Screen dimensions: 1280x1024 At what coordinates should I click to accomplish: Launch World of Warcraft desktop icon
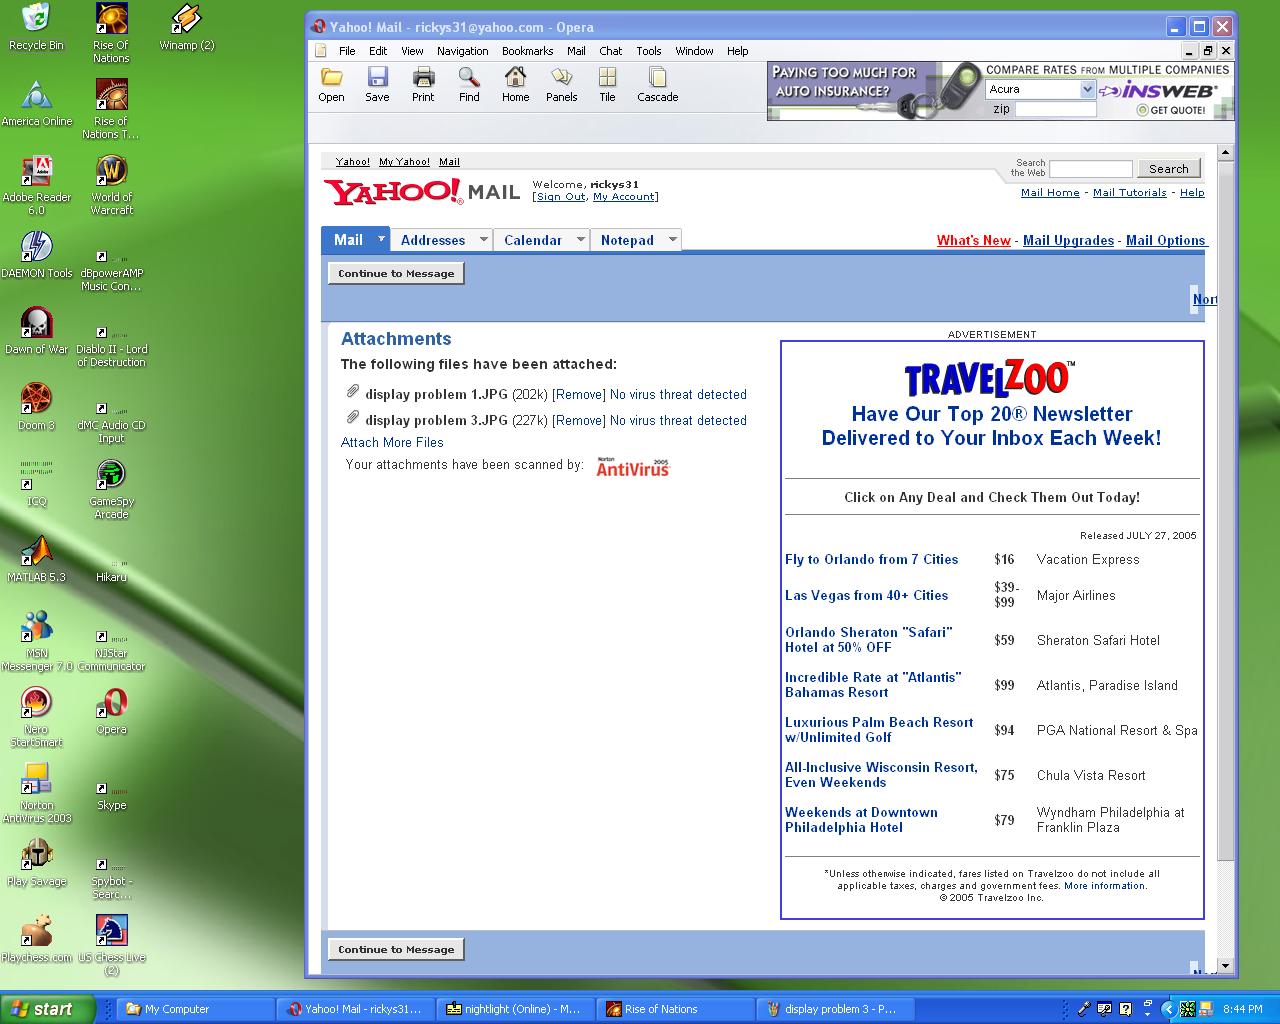[x=111, y=185]
